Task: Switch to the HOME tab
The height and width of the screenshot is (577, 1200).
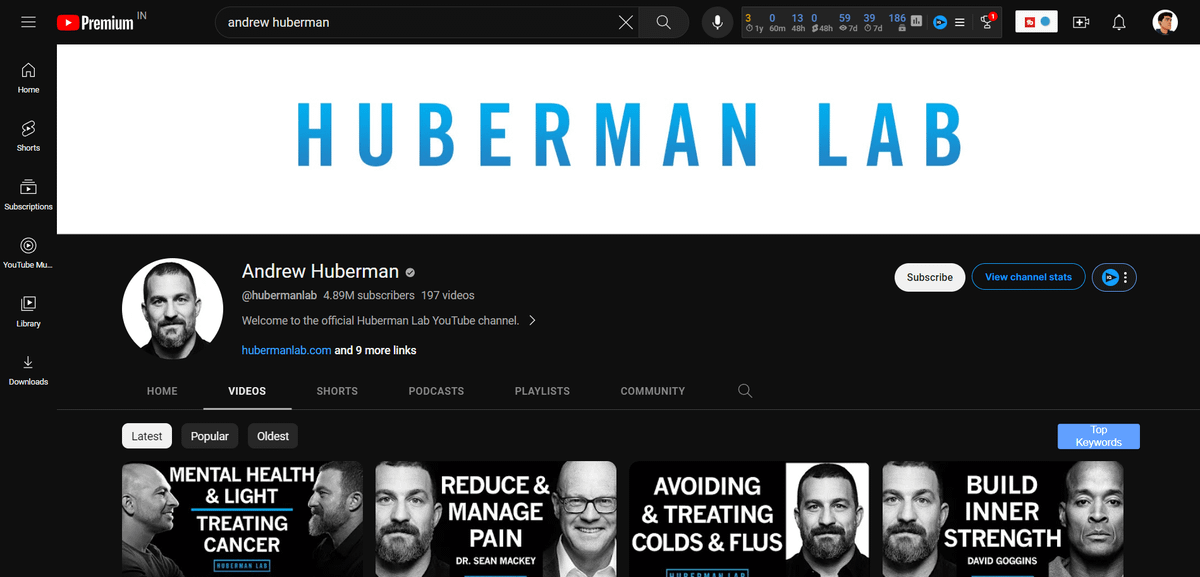Action: point(162,391)
